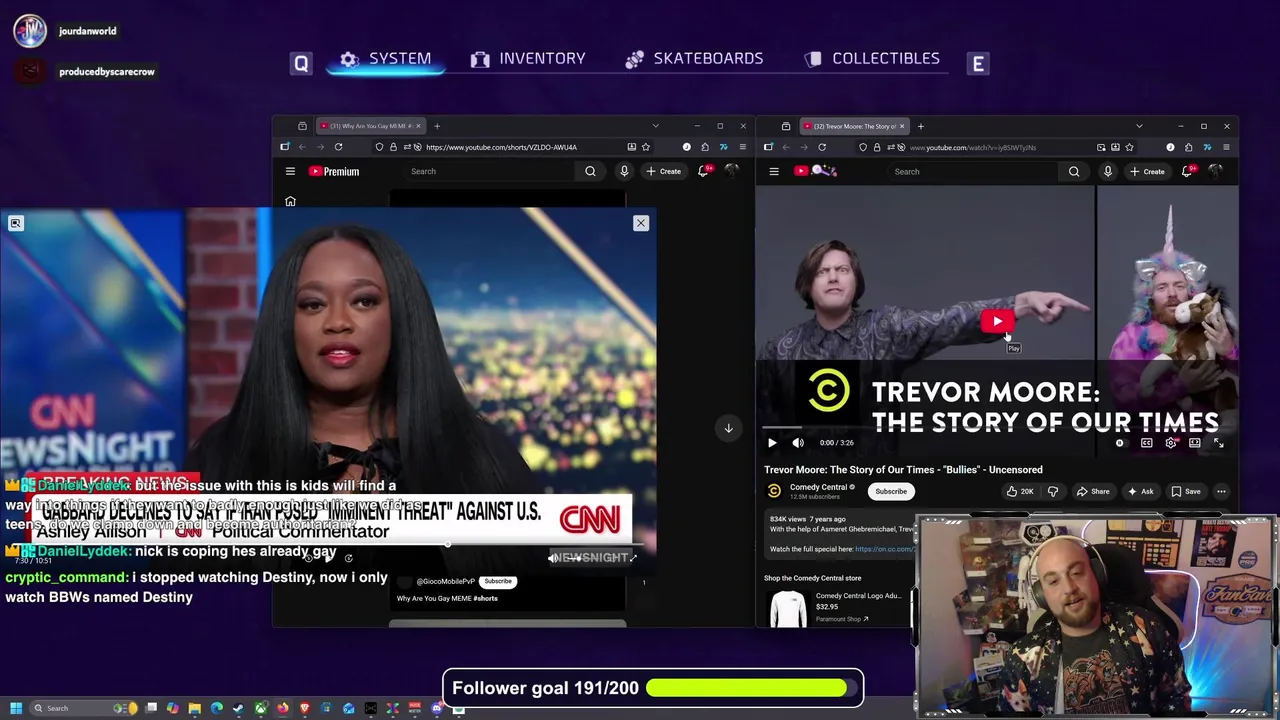This screenshot has height=720, width=1280.
Task: Enter full screen on the video player
Action: (1219, 443)
